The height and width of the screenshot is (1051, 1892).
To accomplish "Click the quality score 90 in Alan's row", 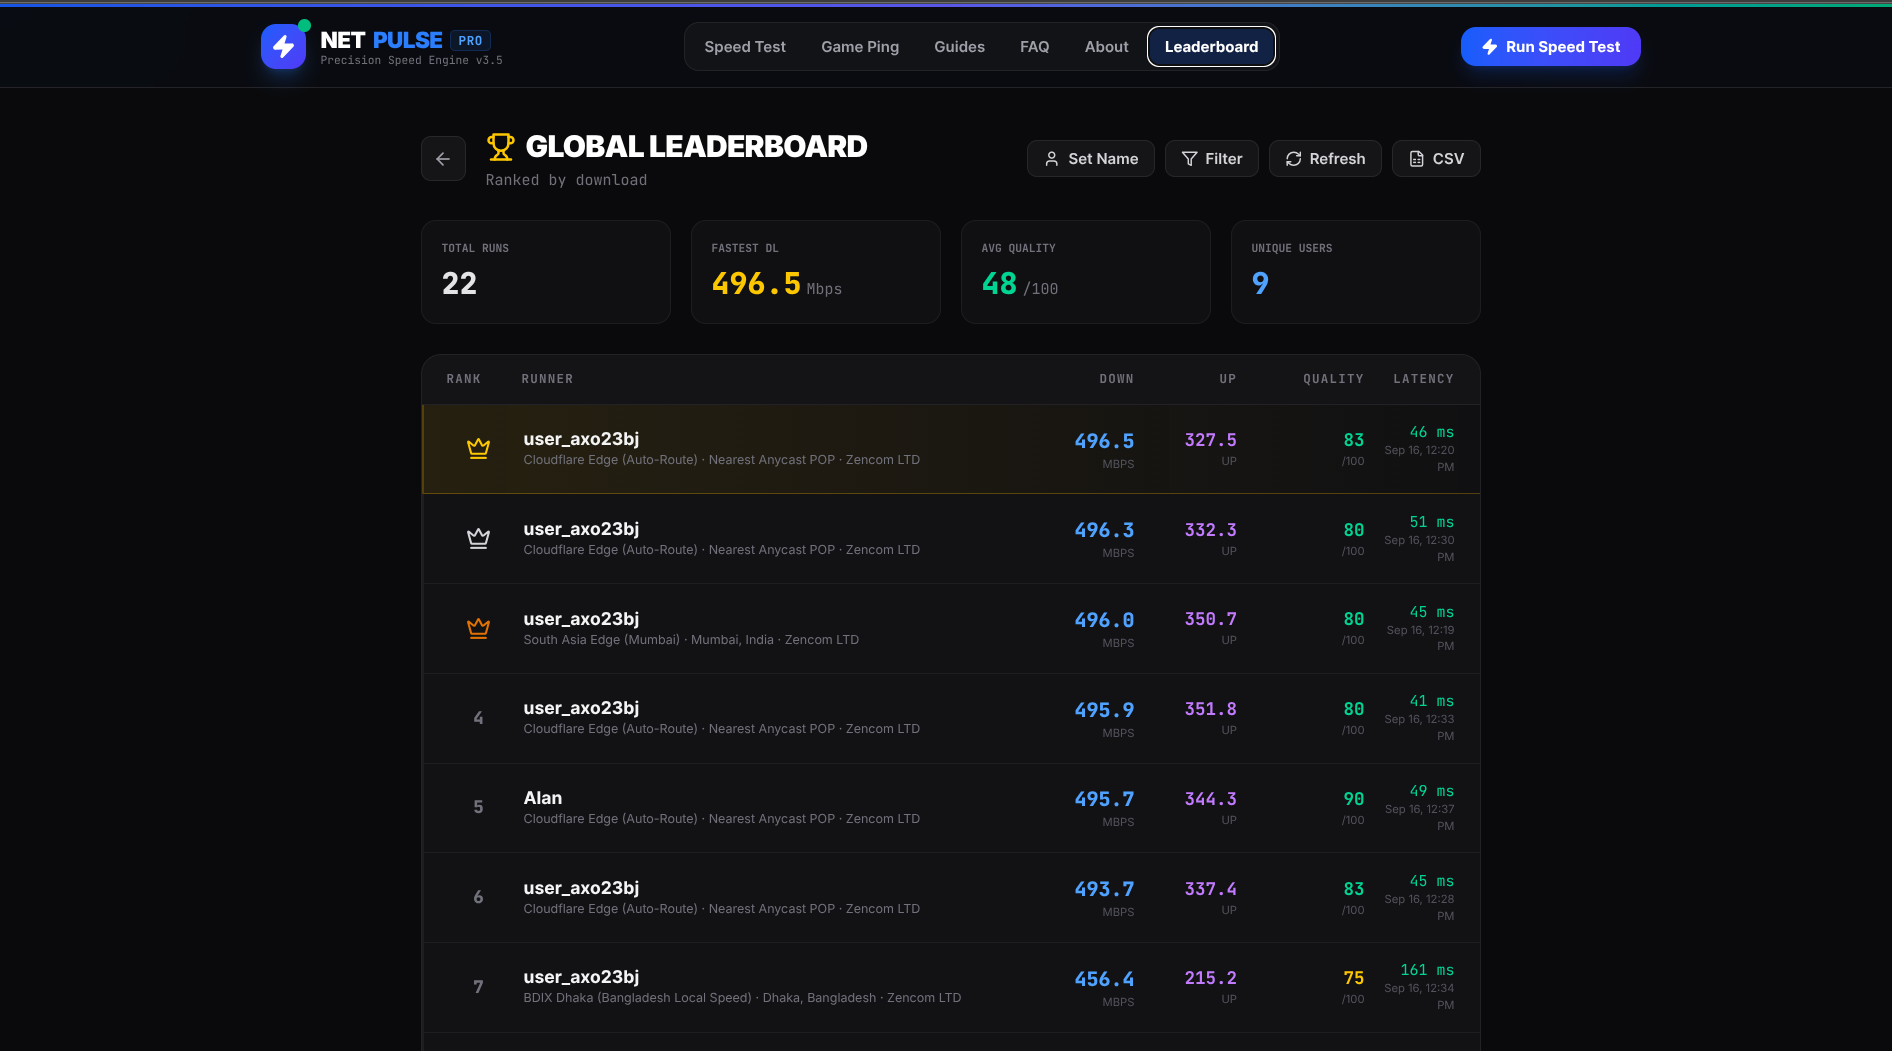I will point(1353,799).
